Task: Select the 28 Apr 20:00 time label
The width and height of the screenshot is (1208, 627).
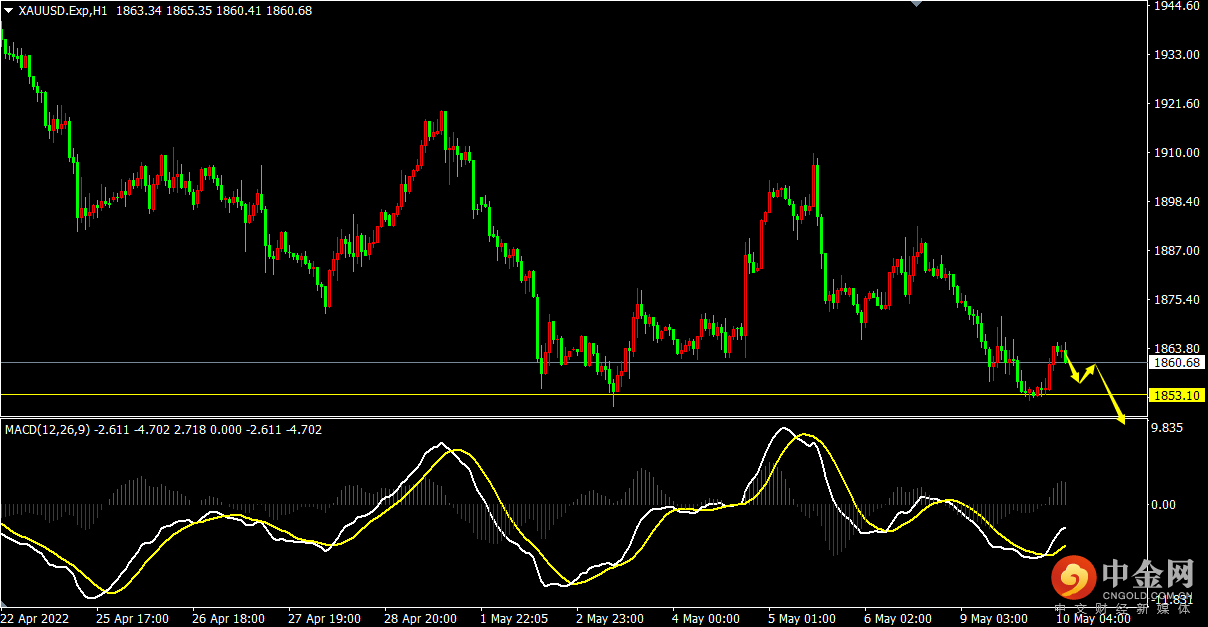Action: pos(423,619)
